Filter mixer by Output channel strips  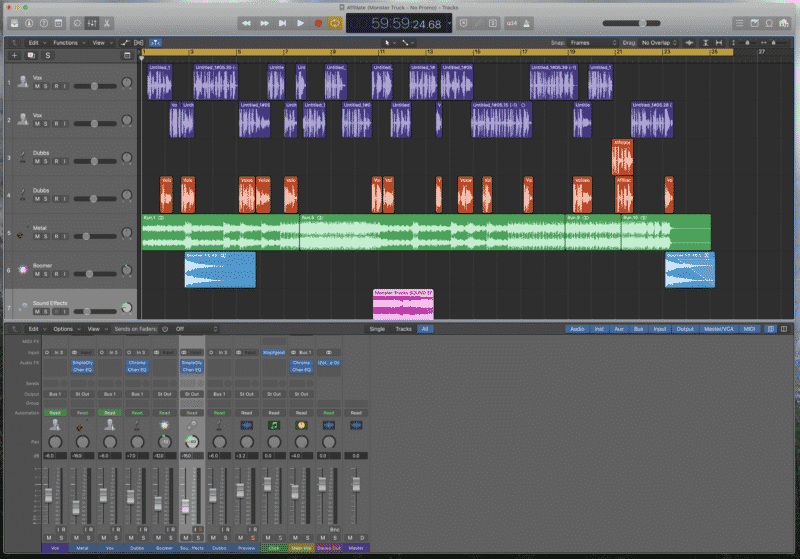click(x=685, y=329)
